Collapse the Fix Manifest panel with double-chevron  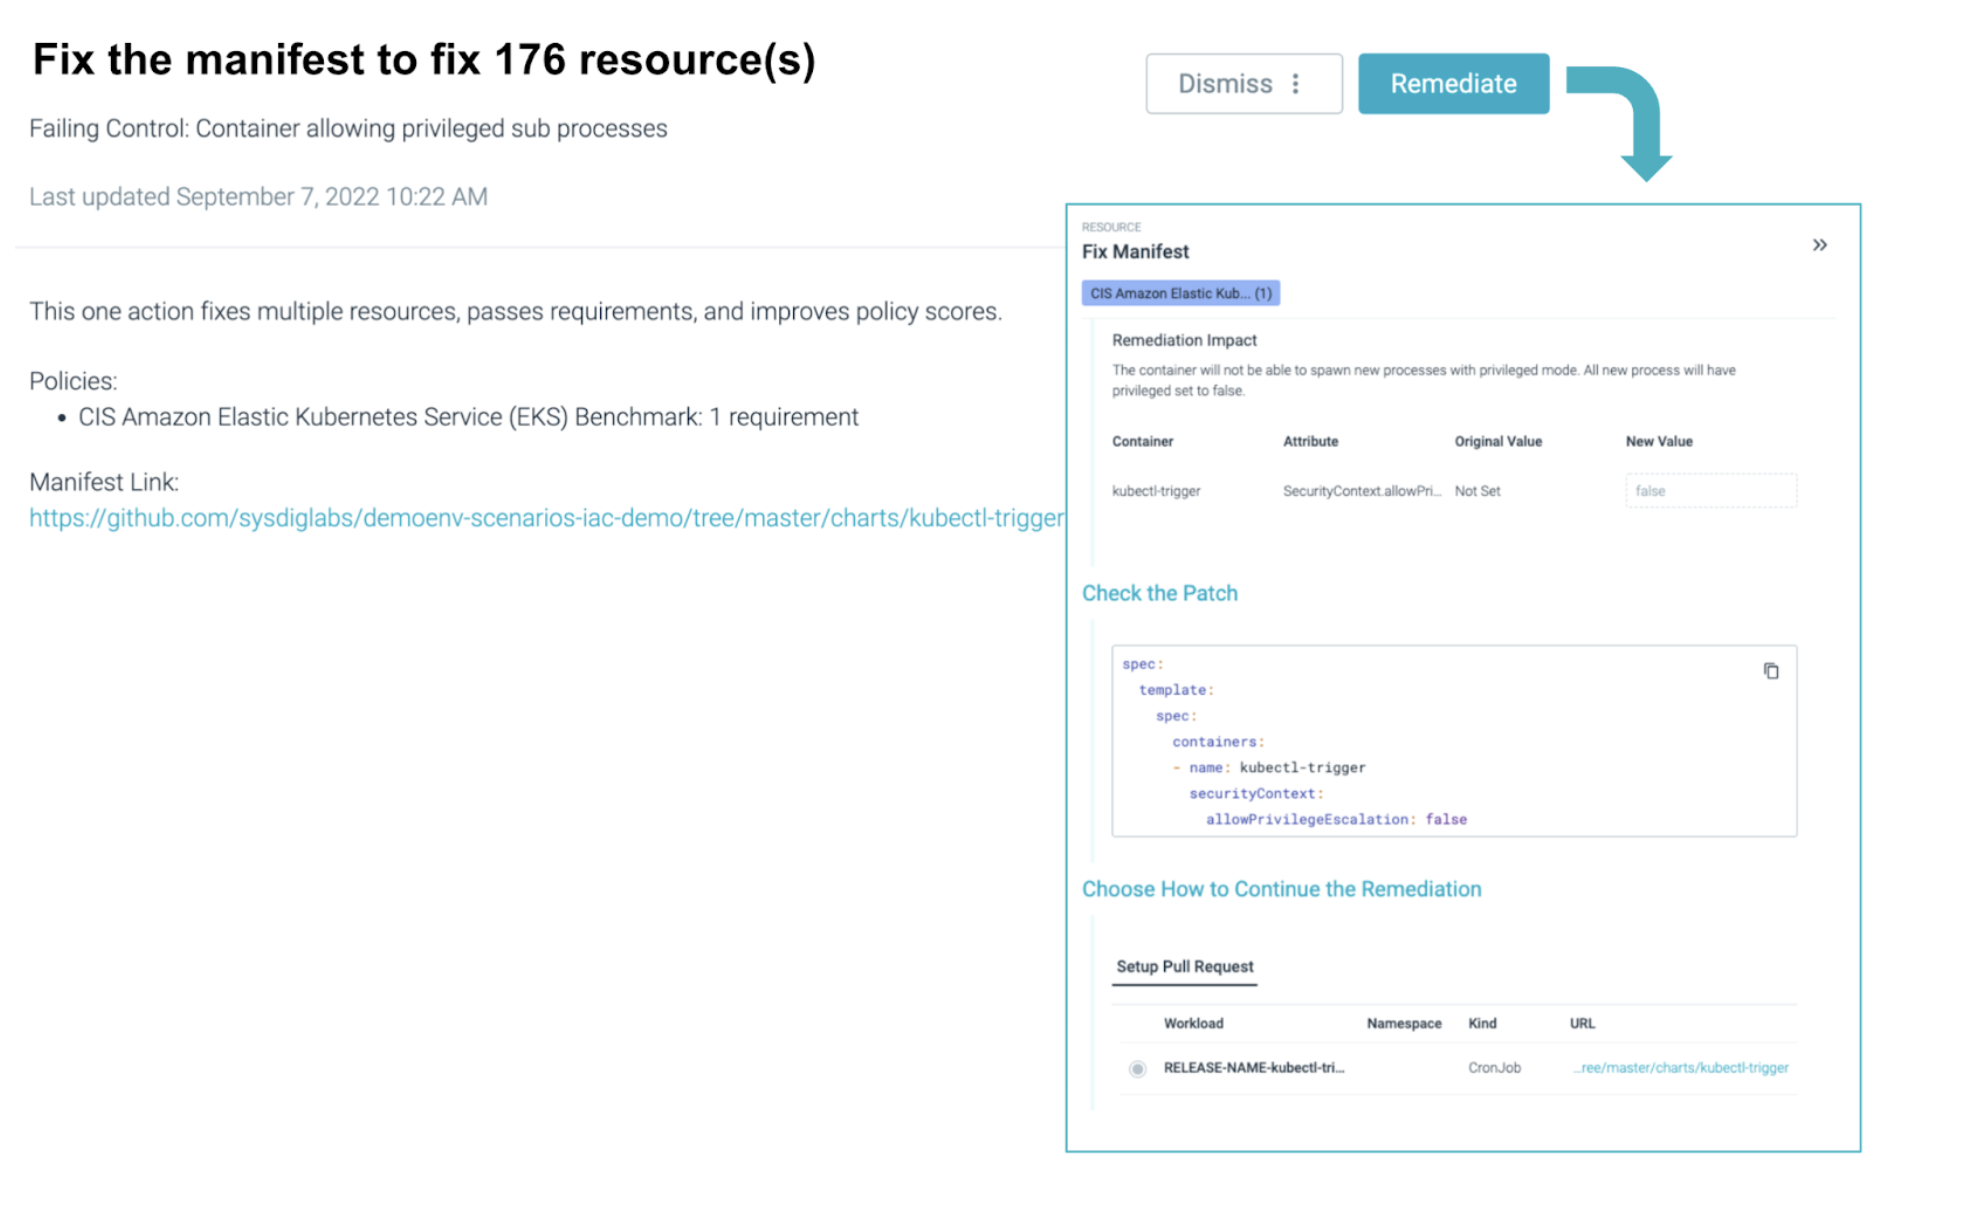click(1821, 245)
